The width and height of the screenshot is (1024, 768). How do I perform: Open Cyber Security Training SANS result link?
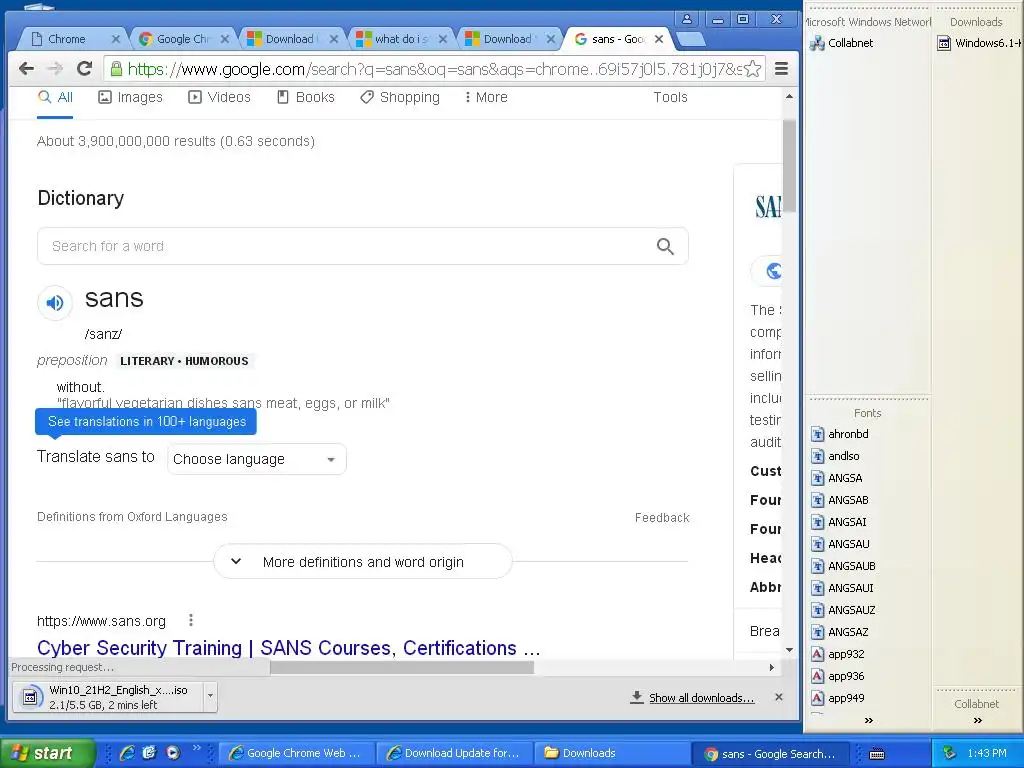(x=289, y=648)
